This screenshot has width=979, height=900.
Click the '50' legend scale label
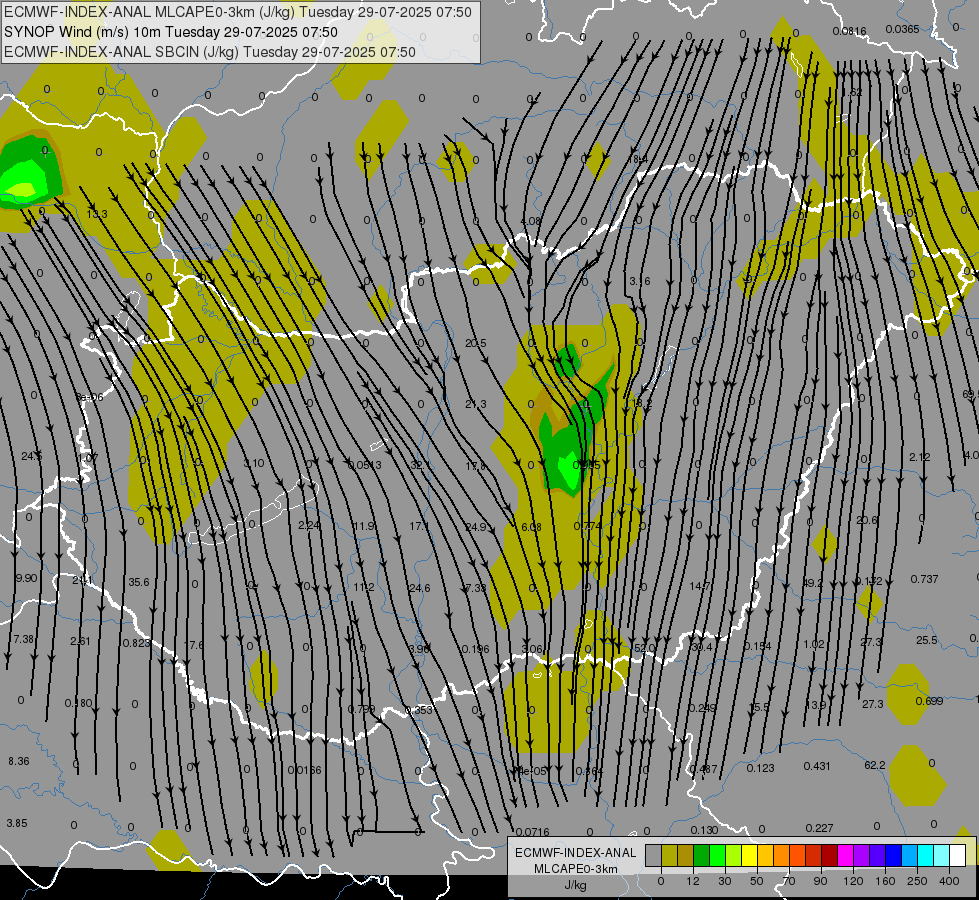click(757, 881)
